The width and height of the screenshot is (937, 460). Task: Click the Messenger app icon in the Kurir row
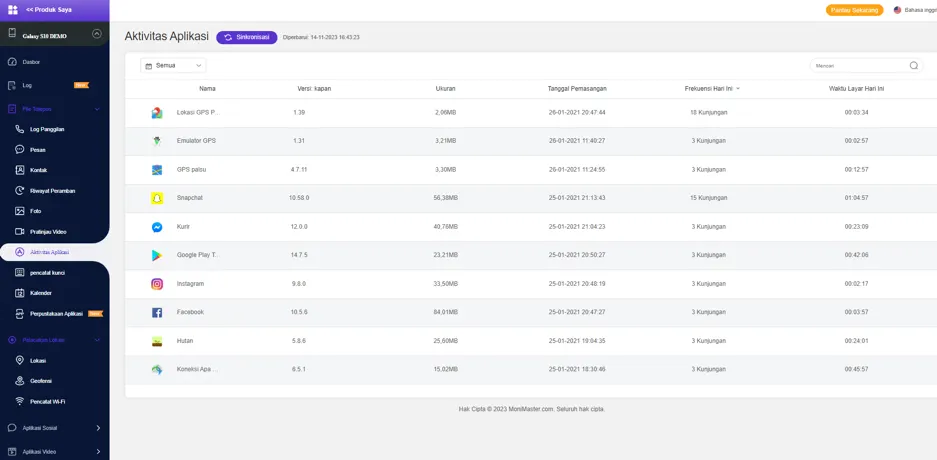pos(157,227)
